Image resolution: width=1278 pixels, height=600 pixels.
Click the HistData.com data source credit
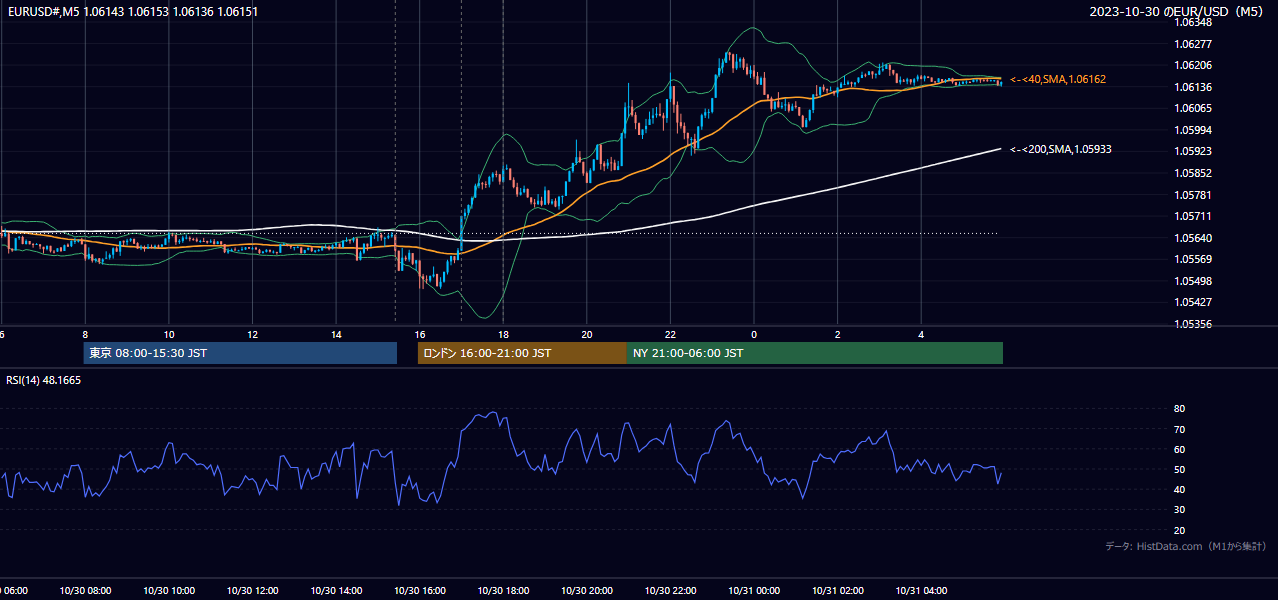tap(1185, 546)
